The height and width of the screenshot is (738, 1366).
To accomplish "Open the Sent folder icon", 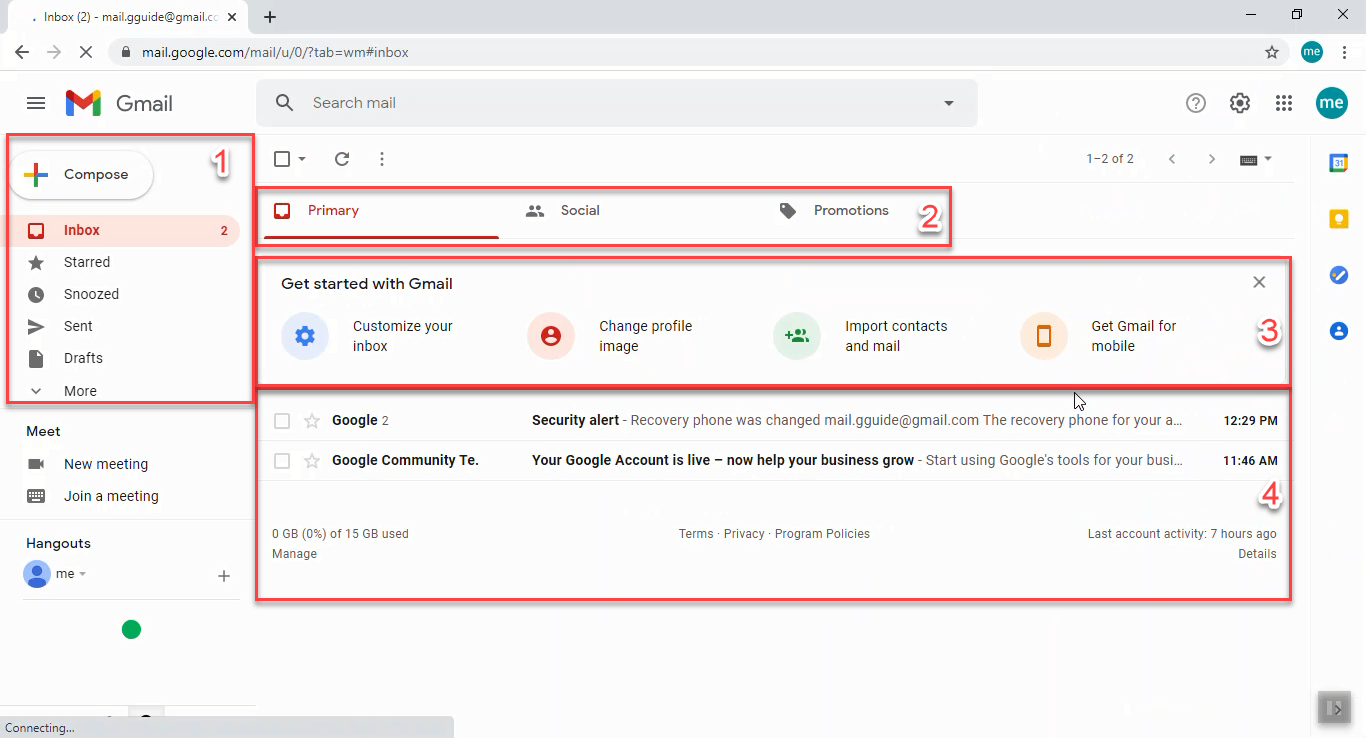I will (36, 326).
